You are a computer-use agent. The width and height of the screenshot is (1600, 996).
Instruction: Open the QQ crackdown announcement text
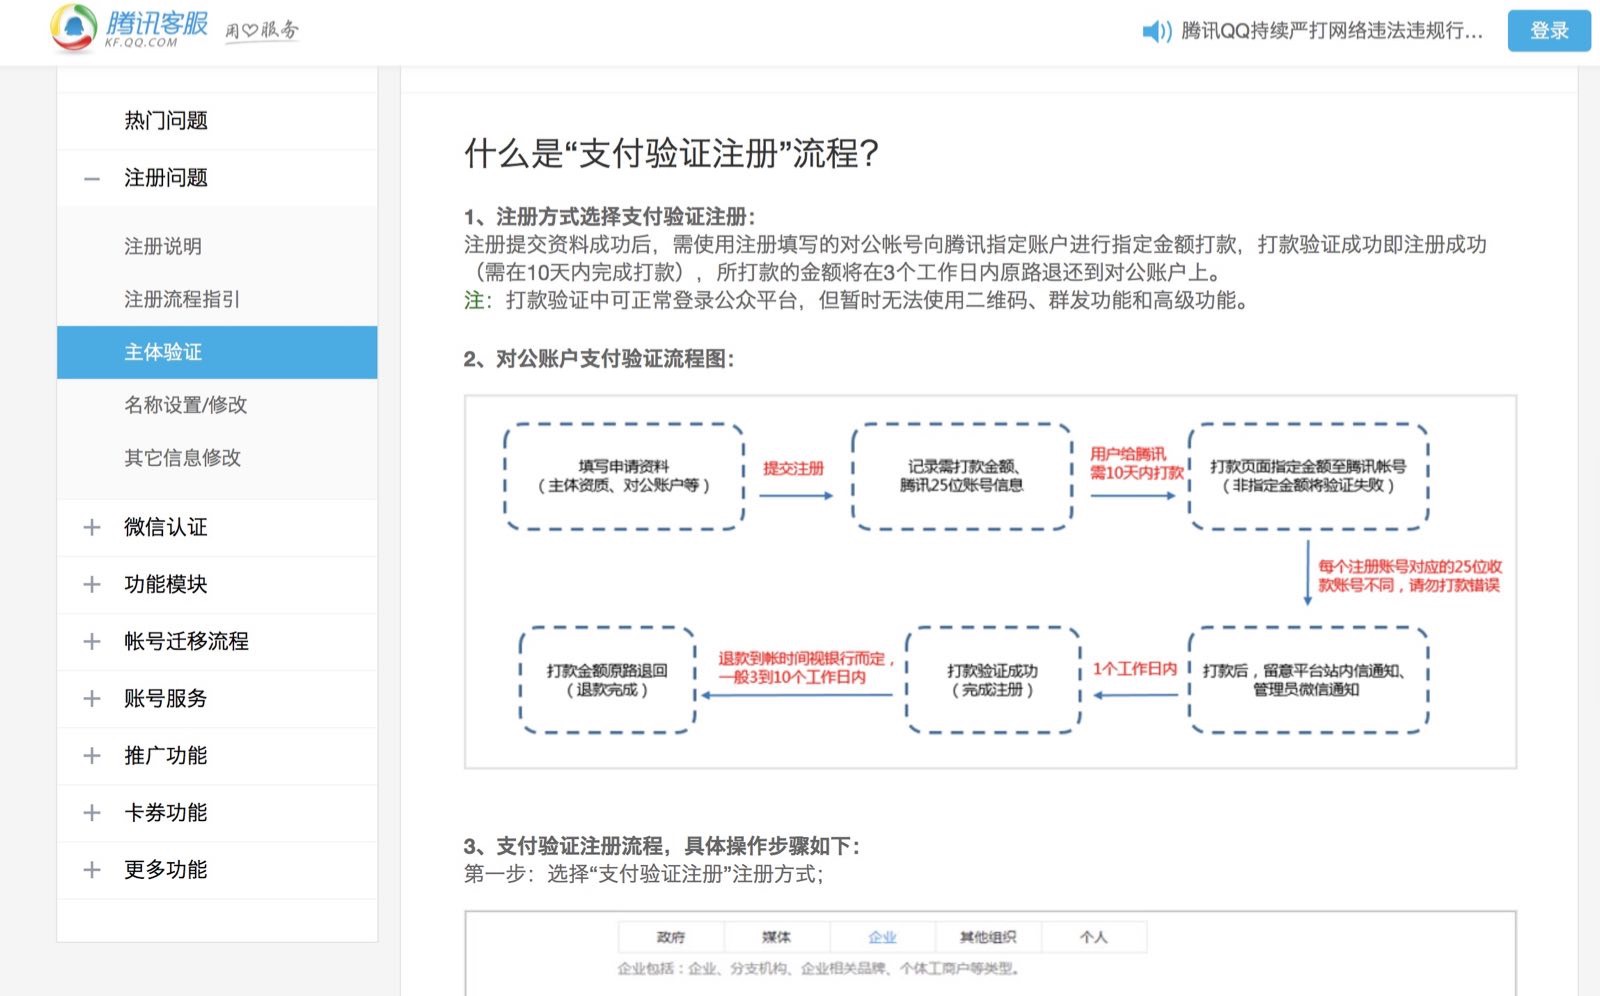coord(1331,31)
